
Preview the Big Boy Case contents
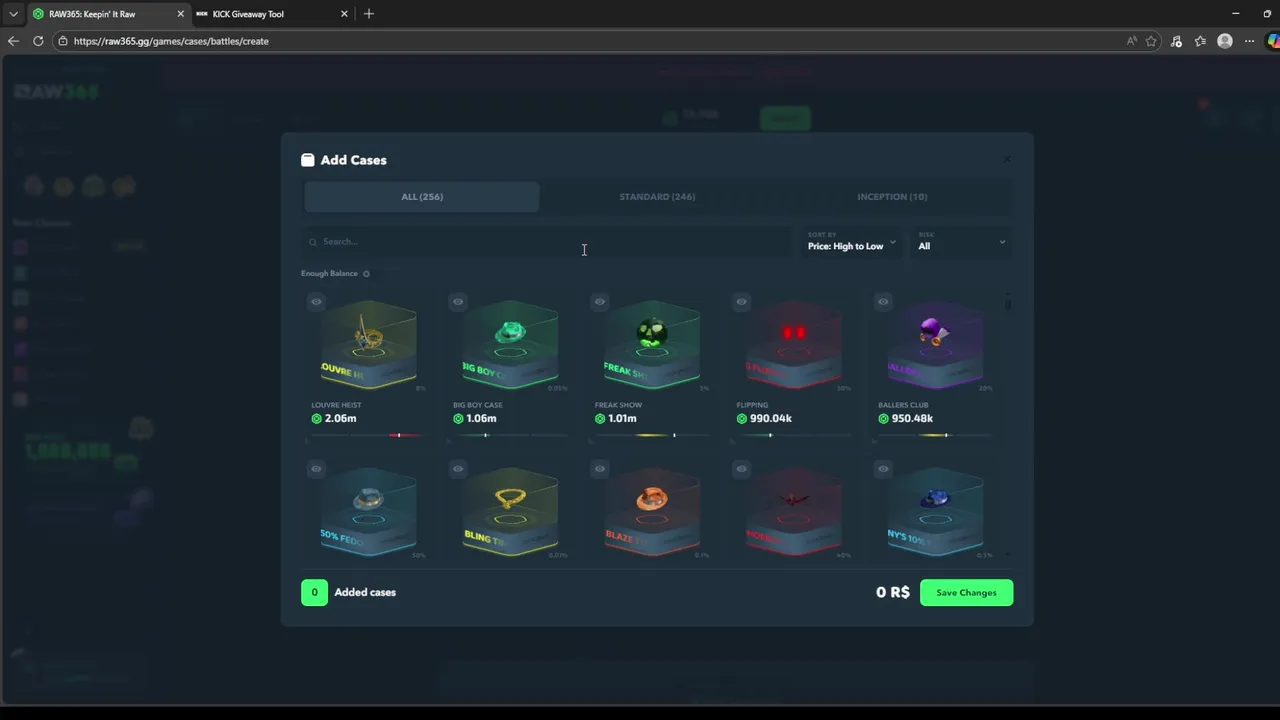(x=458, y=302)
